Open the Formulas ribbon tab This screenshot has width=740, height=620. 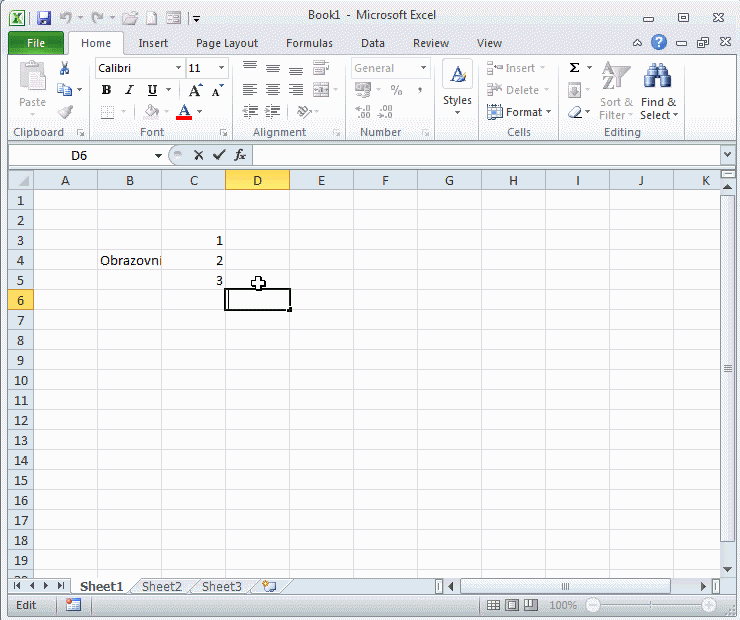click(309, 43)
